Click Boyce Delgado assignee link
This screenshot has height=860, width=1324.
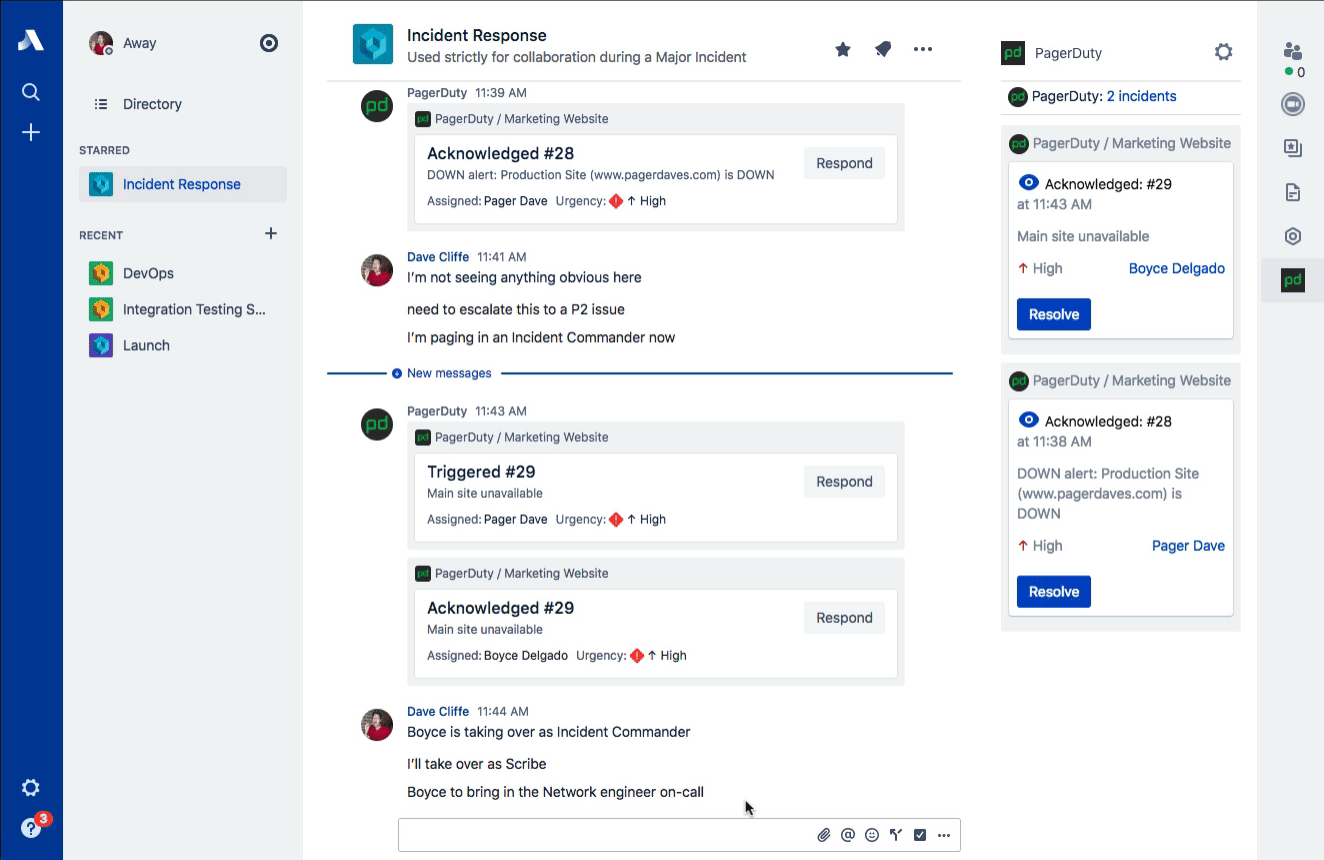[1177, 268]
